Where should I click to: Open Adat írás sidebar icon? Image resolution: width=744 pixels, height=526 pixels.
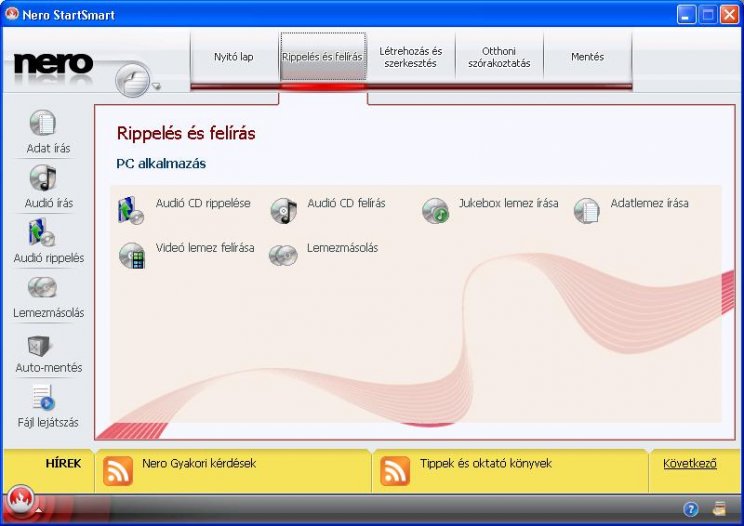pyautogui.click(x=43, y=123)
